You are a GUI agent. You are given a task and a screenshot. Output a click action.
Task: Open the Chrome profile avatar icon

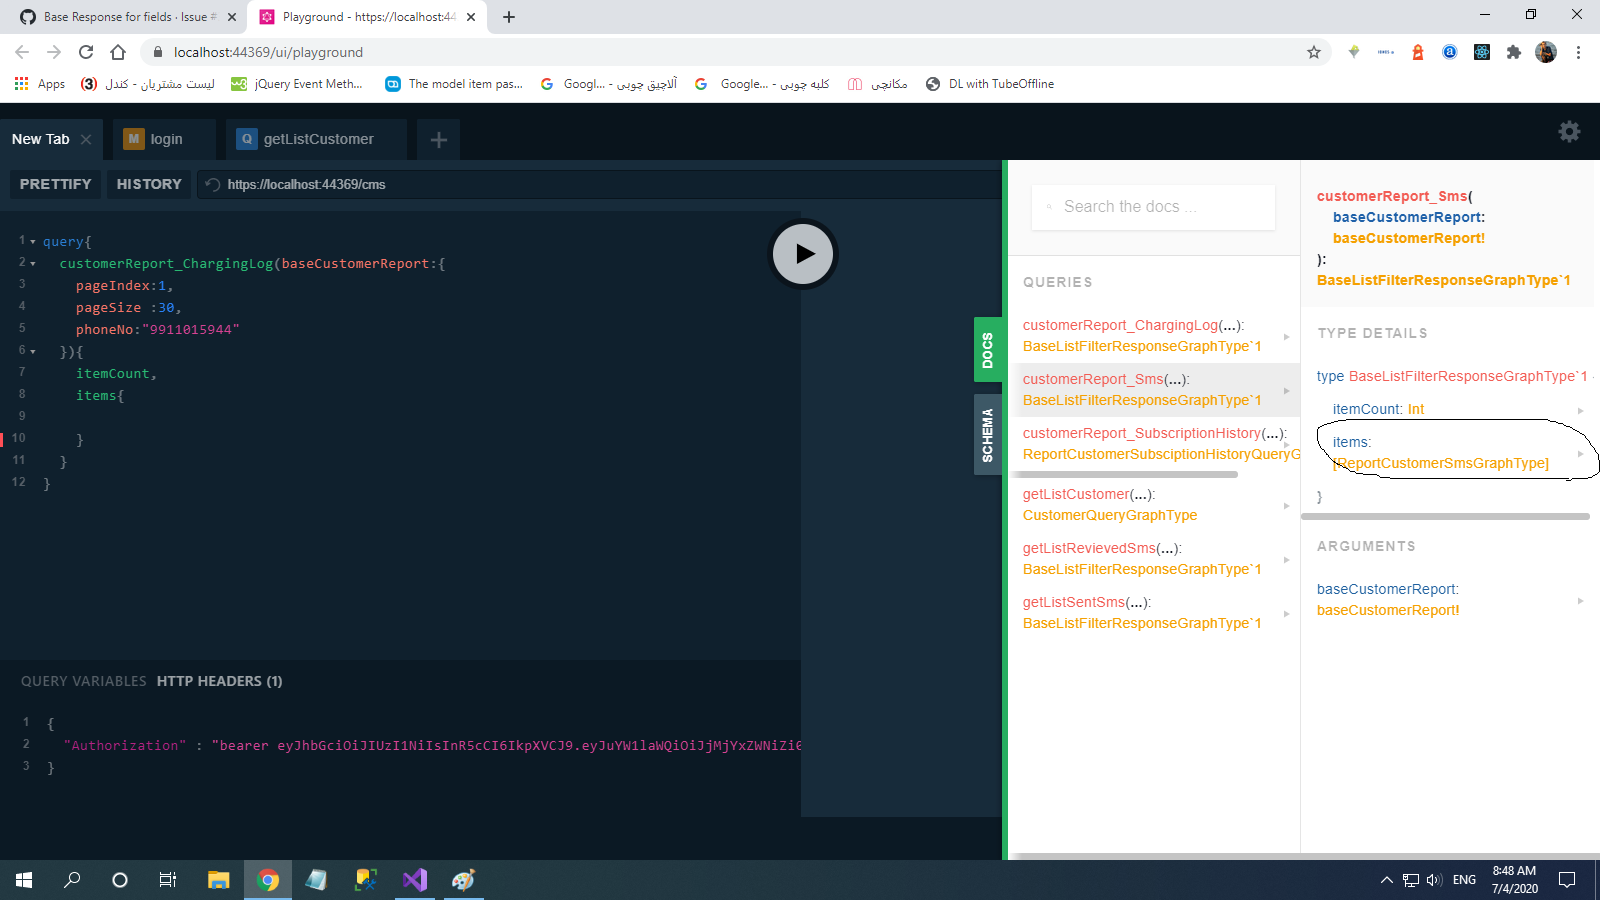tap(1545, 52)
